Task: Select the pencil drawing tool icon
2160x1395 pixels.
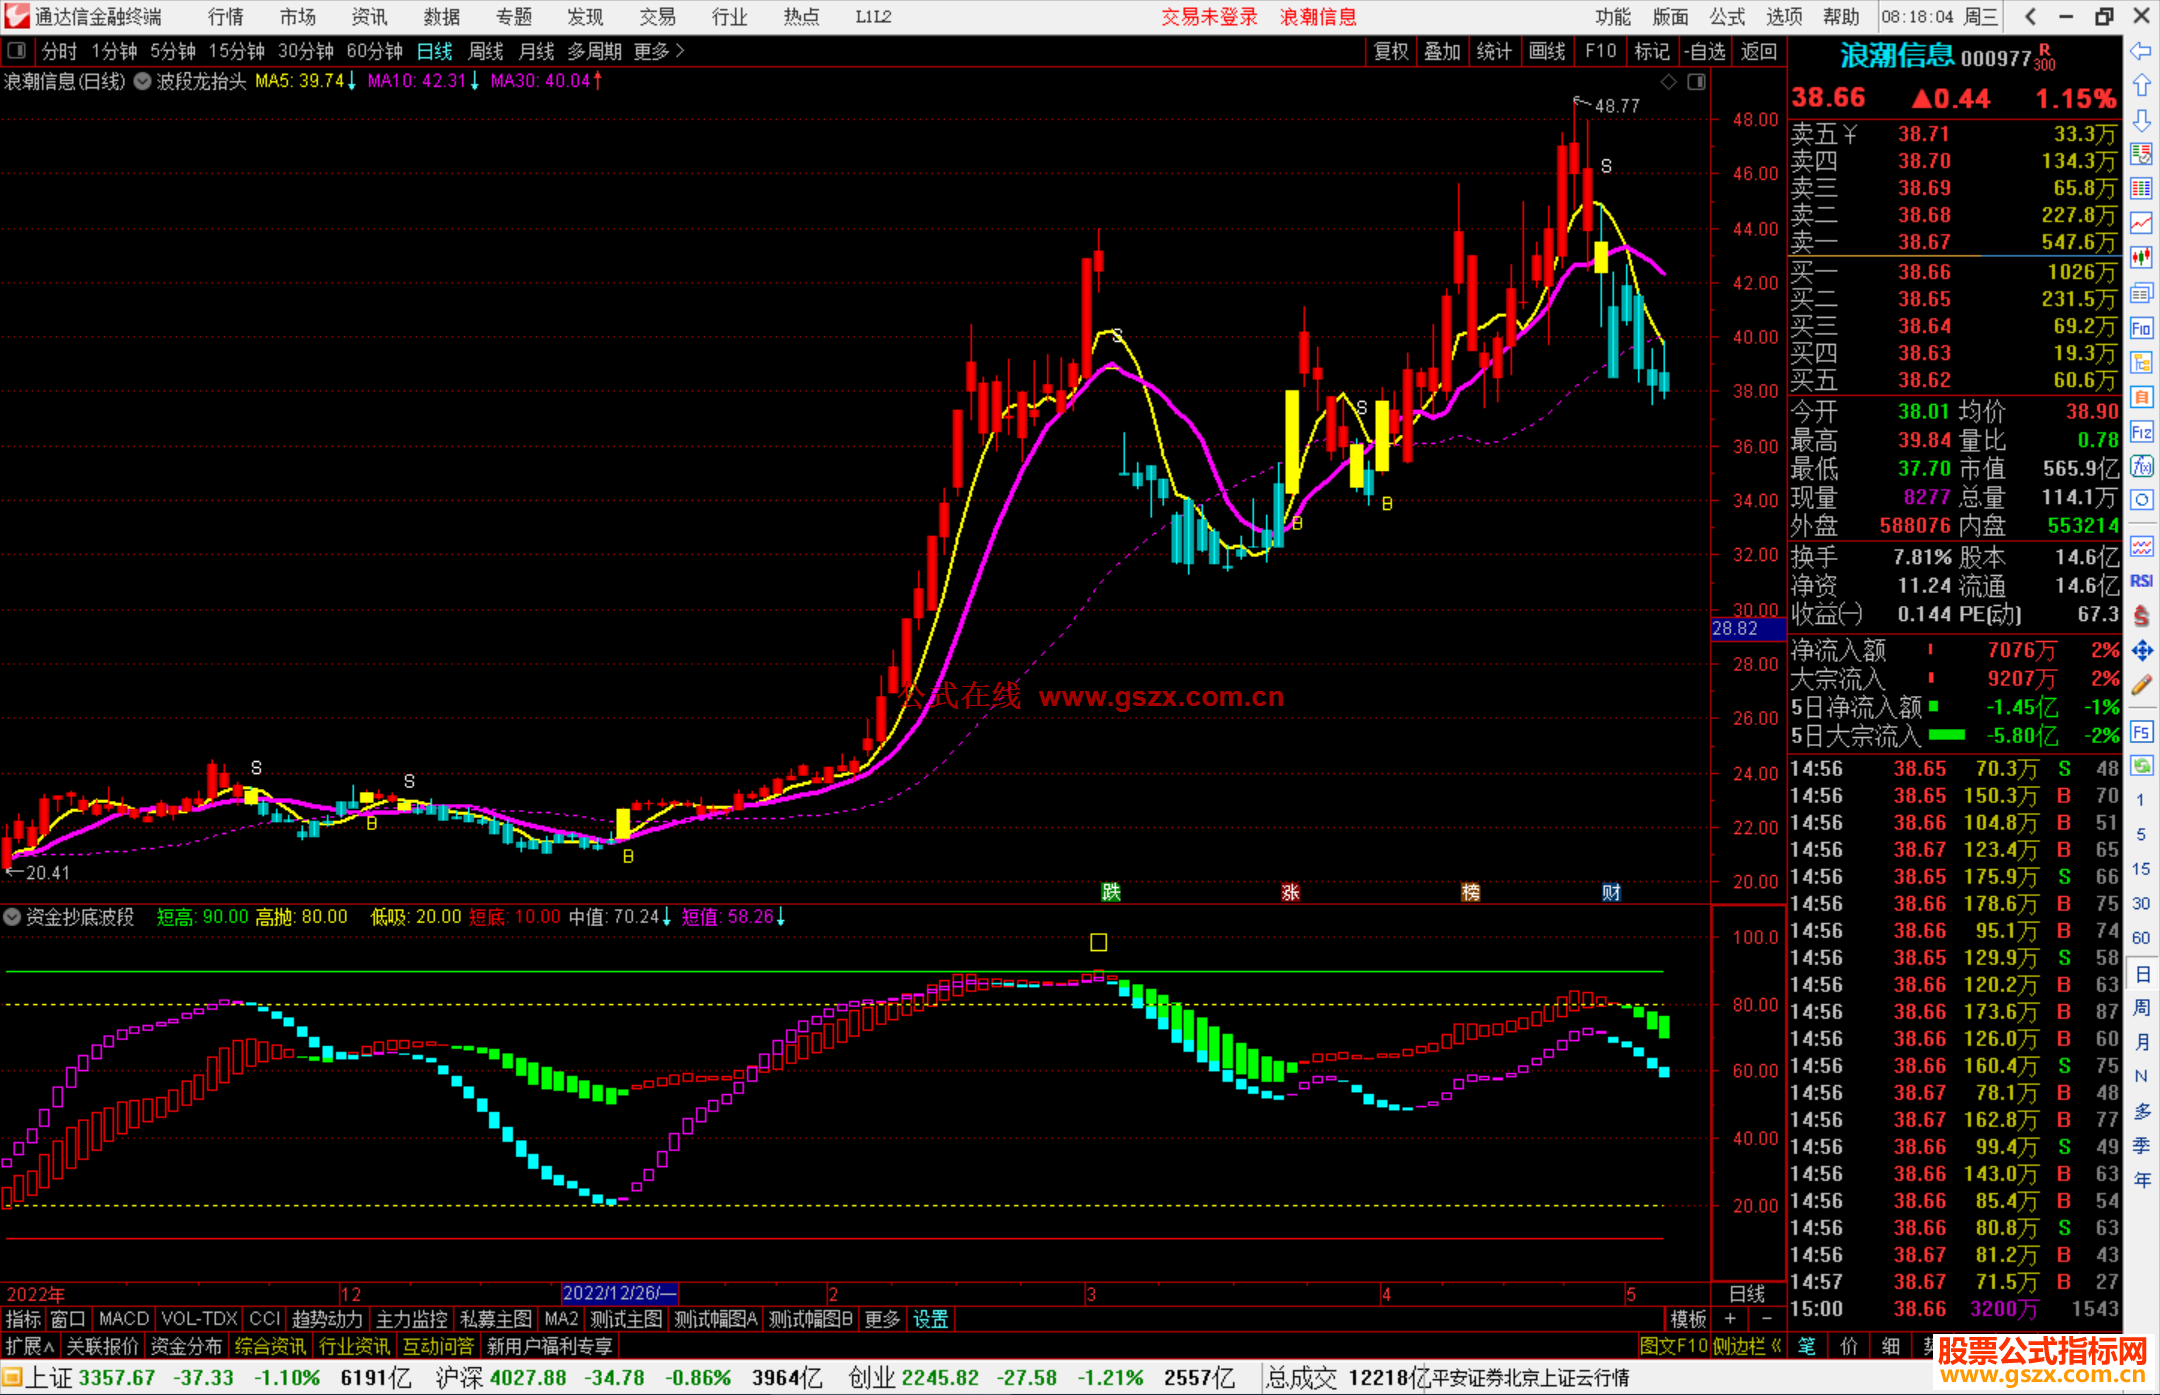Action: (2141, 685)
